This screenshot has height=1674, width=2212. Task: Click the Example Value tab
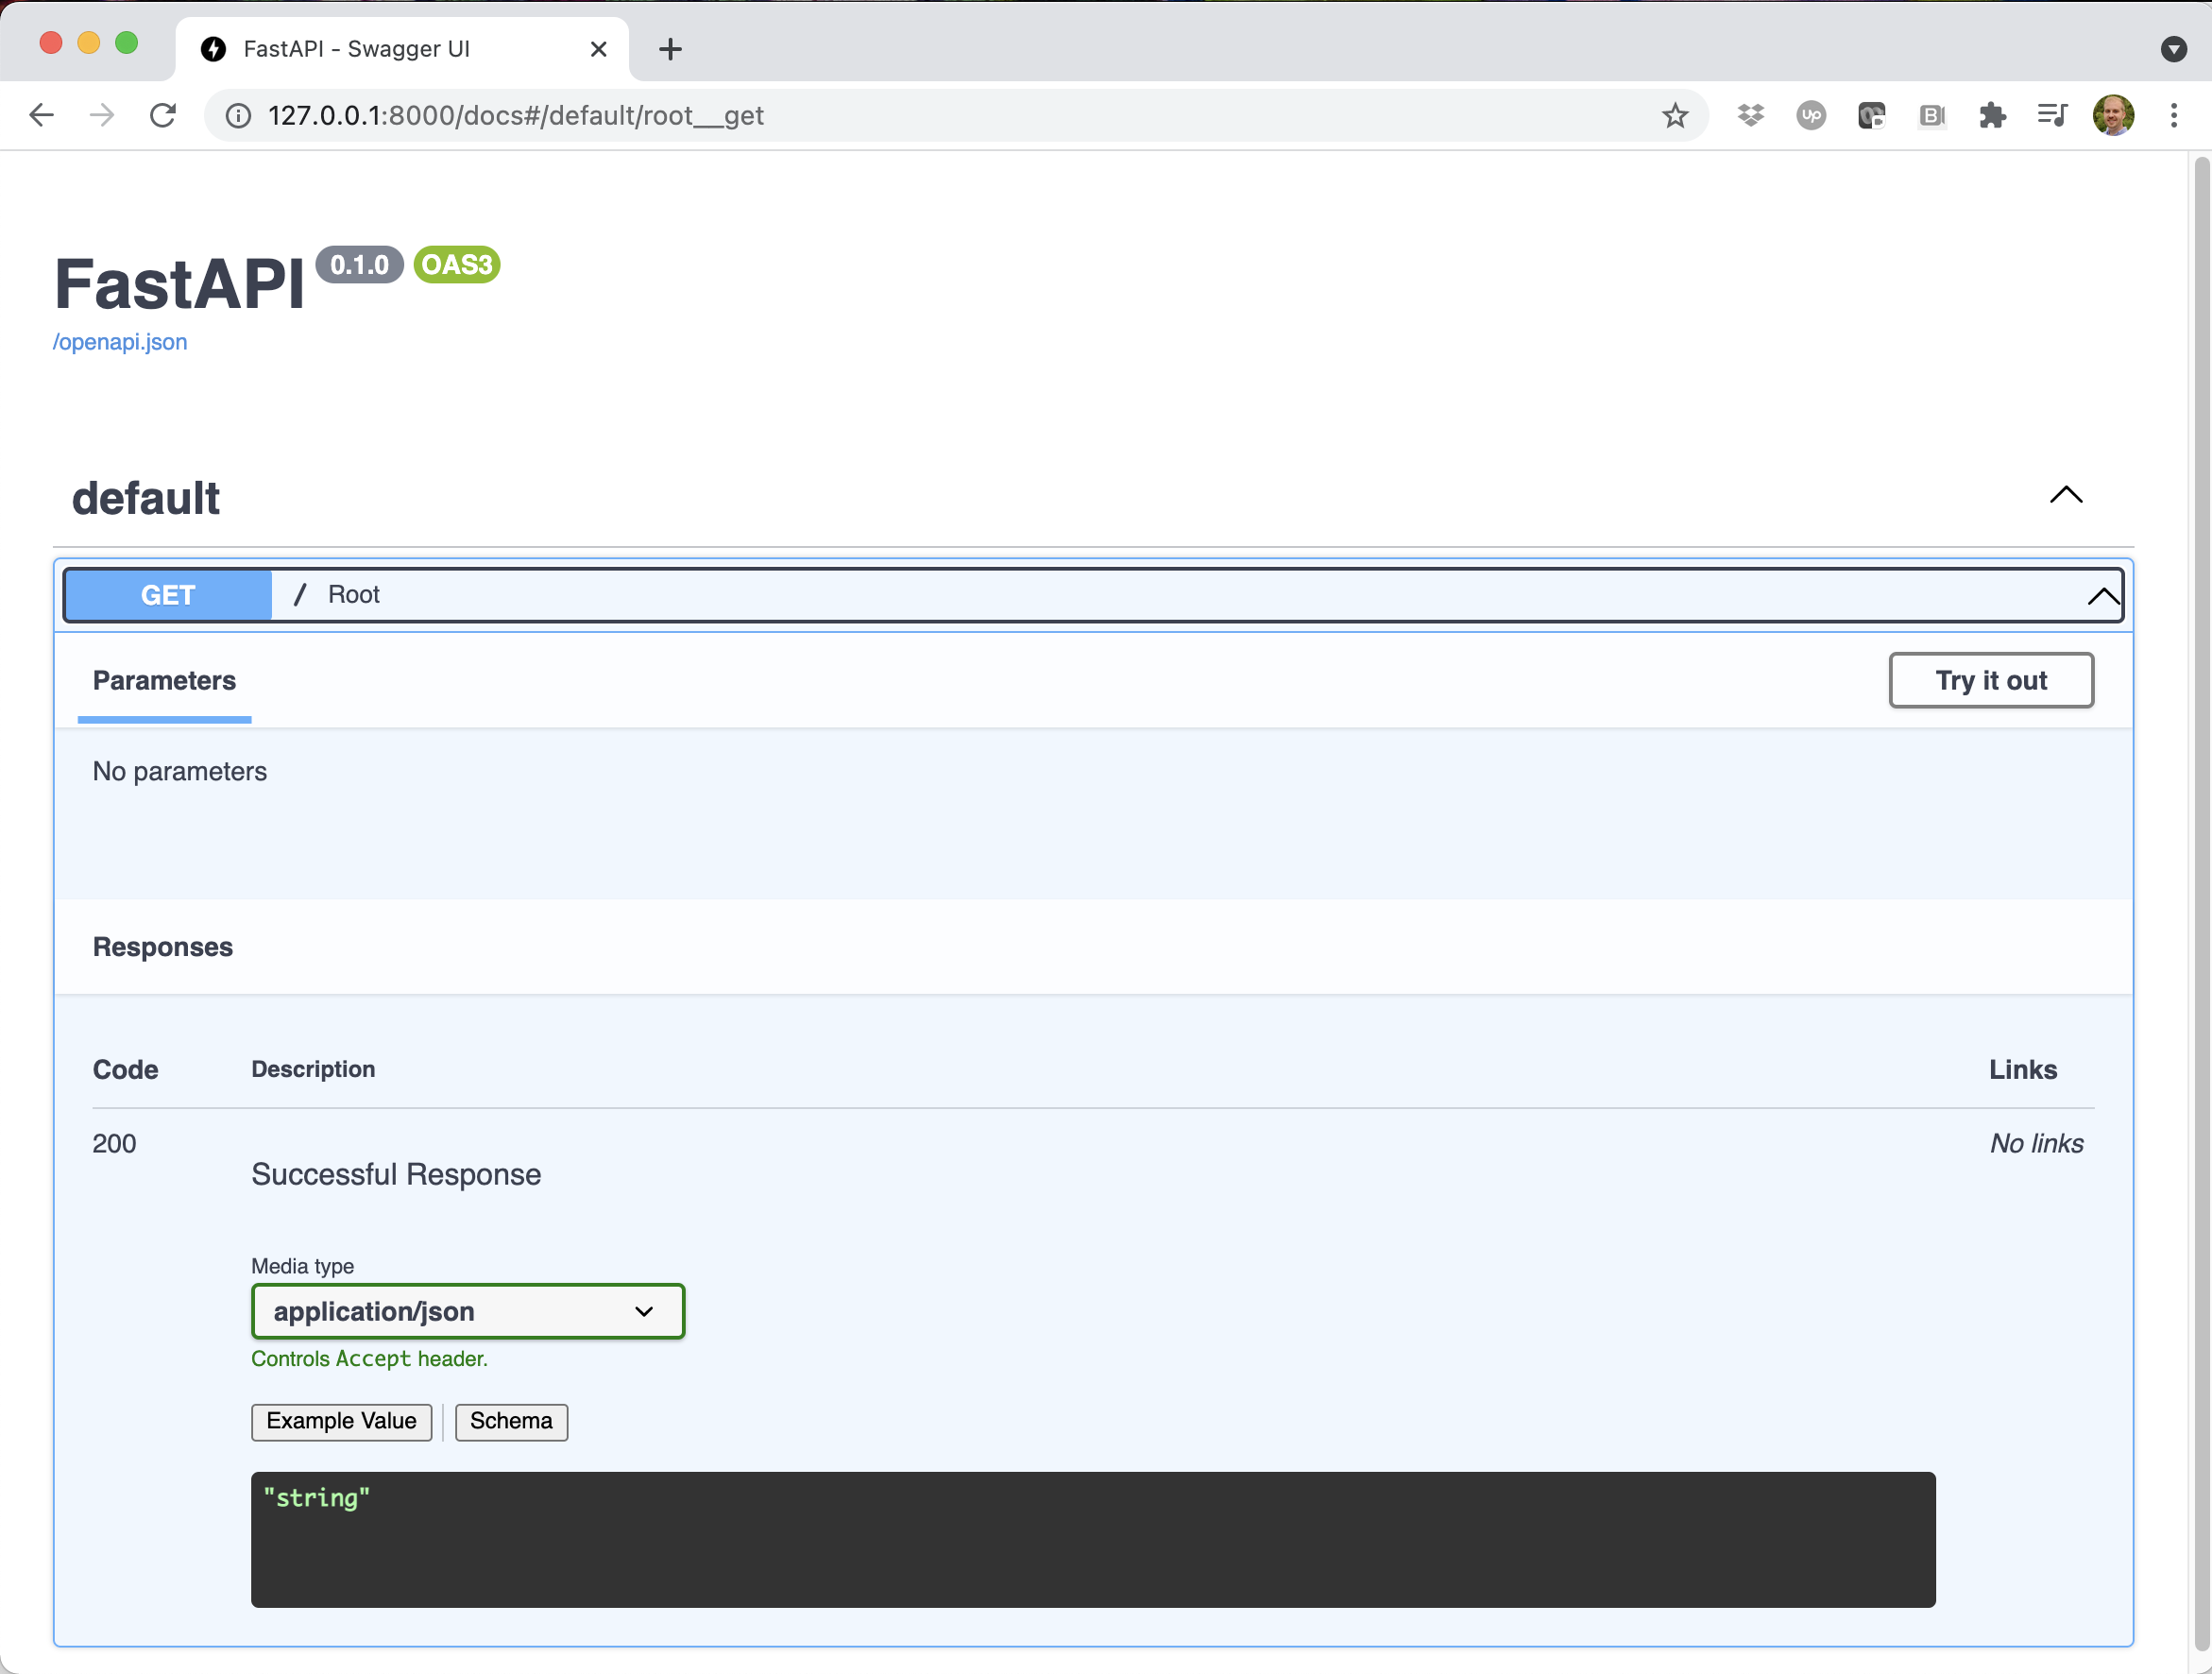coord(339,1421)
